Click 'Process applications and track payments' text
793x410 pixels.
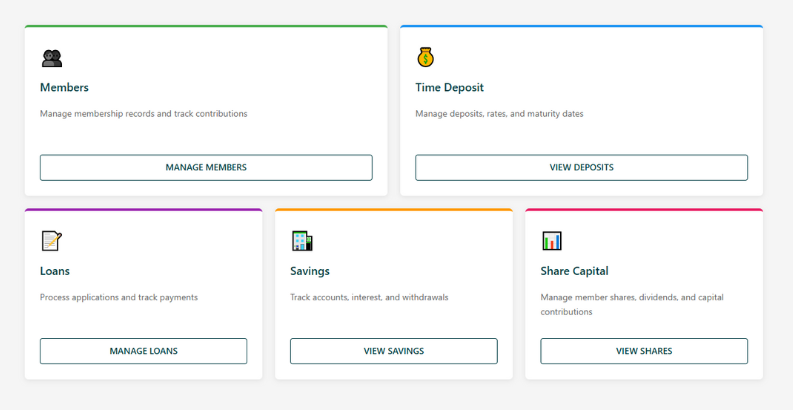pyautogui.click(x=119, y=297)
